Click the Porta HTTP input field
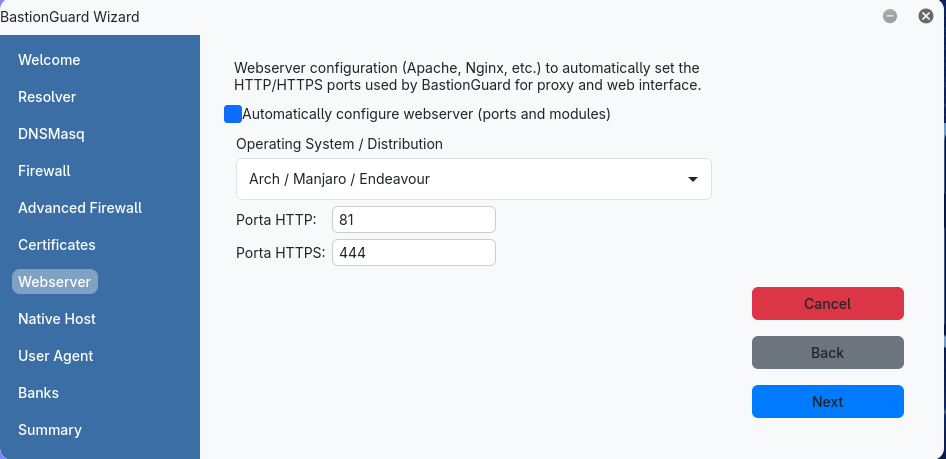The image size is (946, 459). click(x=414, y=220)
